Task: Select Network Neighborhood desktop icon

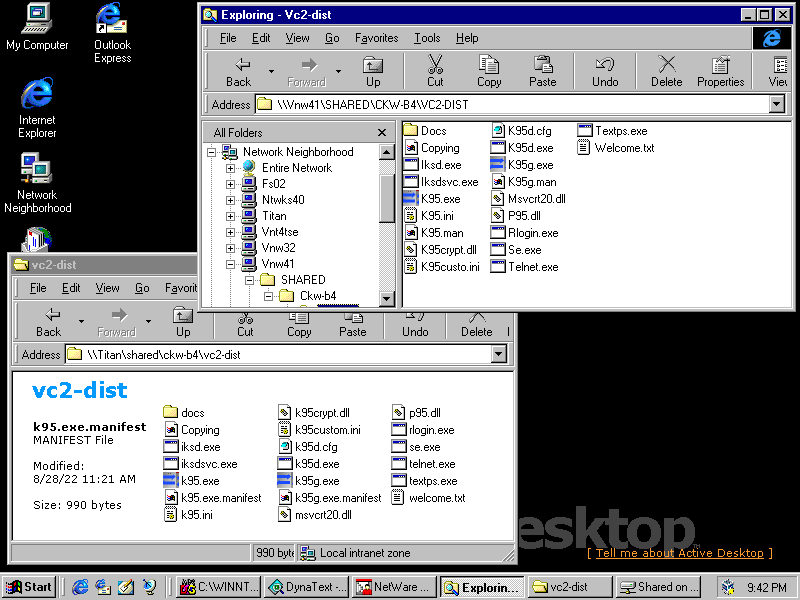Action: pos(37,183)
